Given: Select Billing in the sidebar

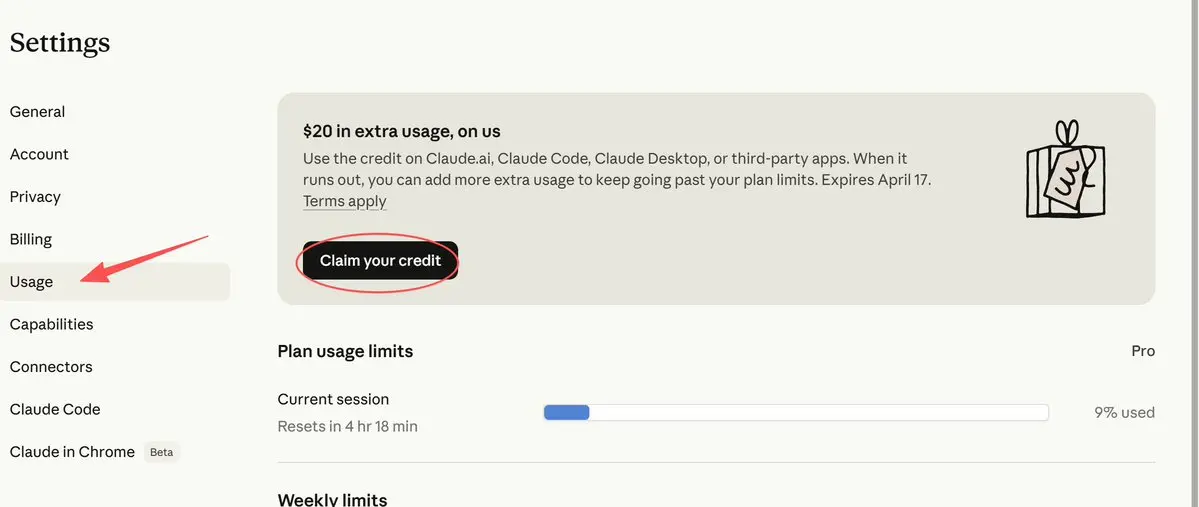Looking at the screenshot, I should tap(31, 239).
